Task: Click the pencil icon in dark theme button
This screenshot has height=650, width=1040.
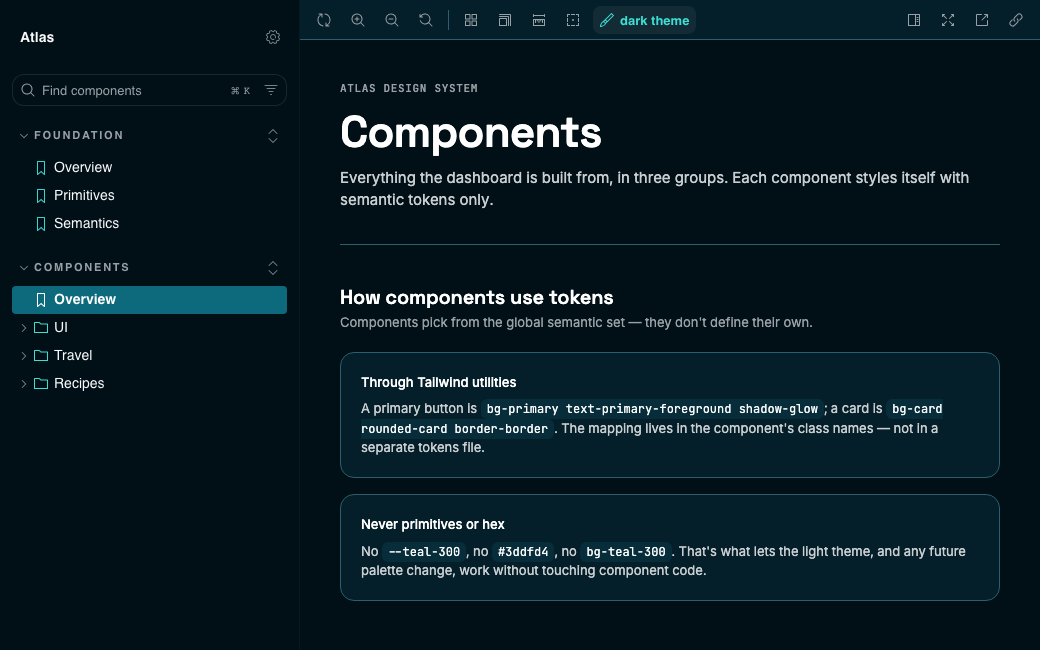Action: [x=606, y=21]
